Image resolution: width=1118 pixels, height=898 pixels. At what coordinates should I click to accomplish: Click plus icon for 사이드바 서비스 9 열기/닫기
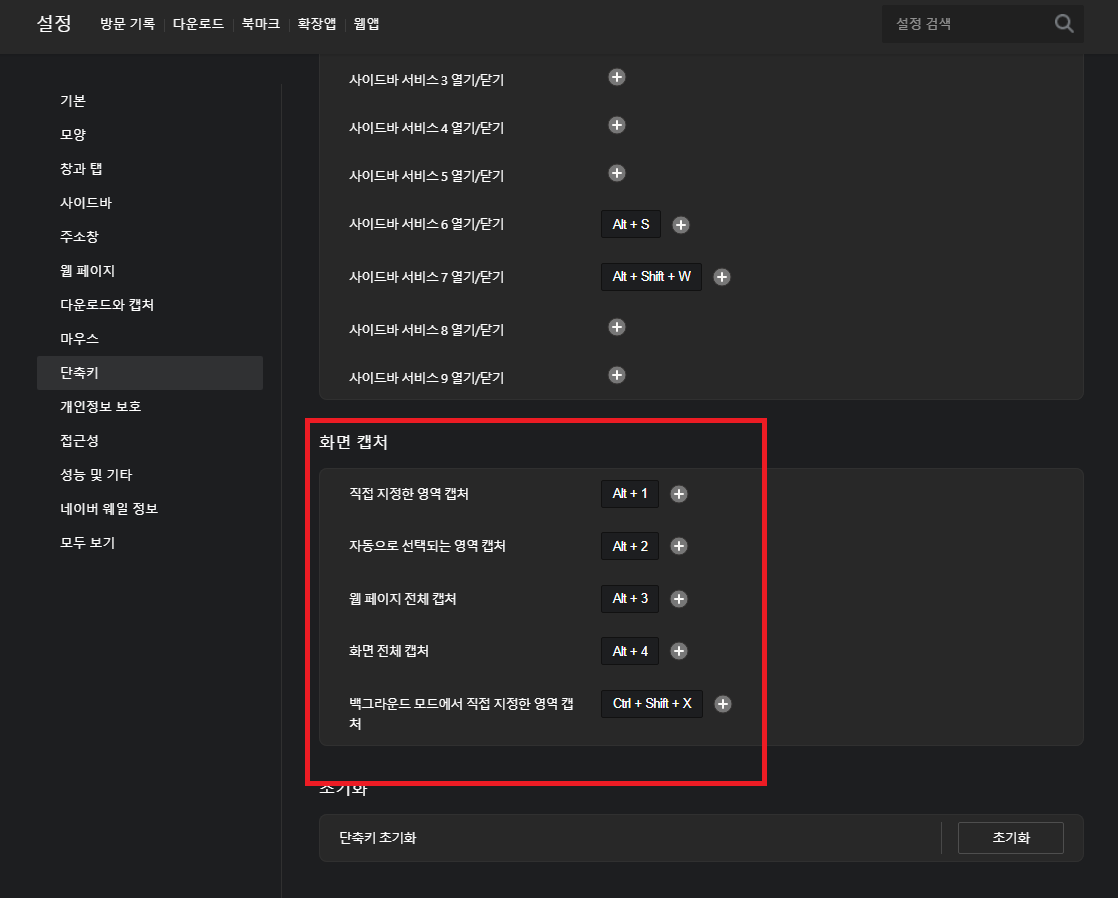[x=617, y=375]
